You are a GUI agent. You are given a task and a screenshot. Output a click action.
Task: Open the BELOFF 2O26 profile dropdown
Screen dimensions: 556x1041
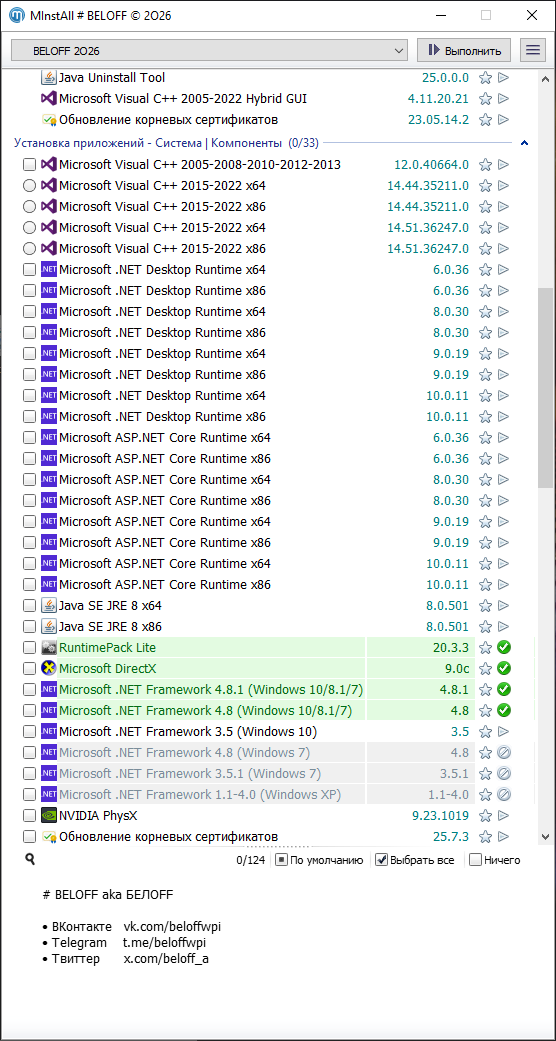(x=209, y=50)
